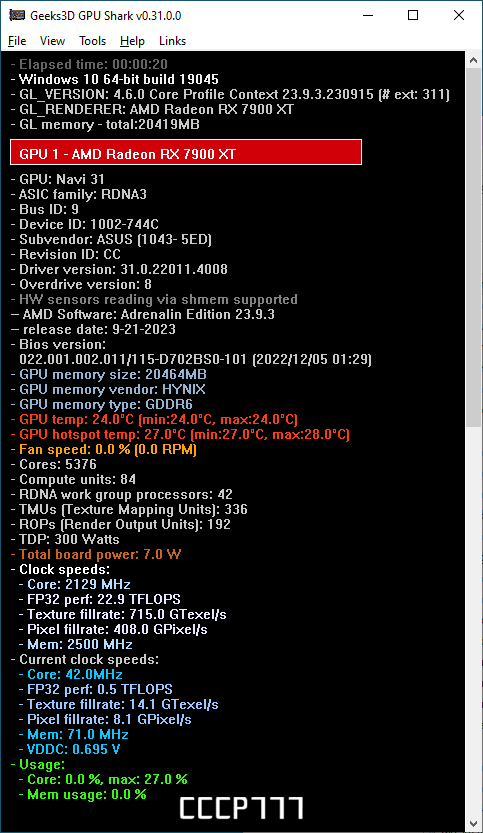Open the Links menu
The width and height of the screenshot is (483, 833).
point(172,41)
